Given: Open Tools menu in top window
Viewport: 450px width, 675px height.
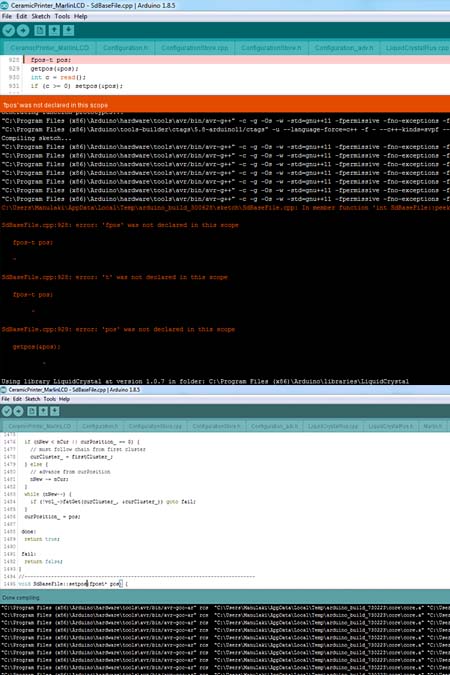Looking at the screenshot, I should (62, 16).
